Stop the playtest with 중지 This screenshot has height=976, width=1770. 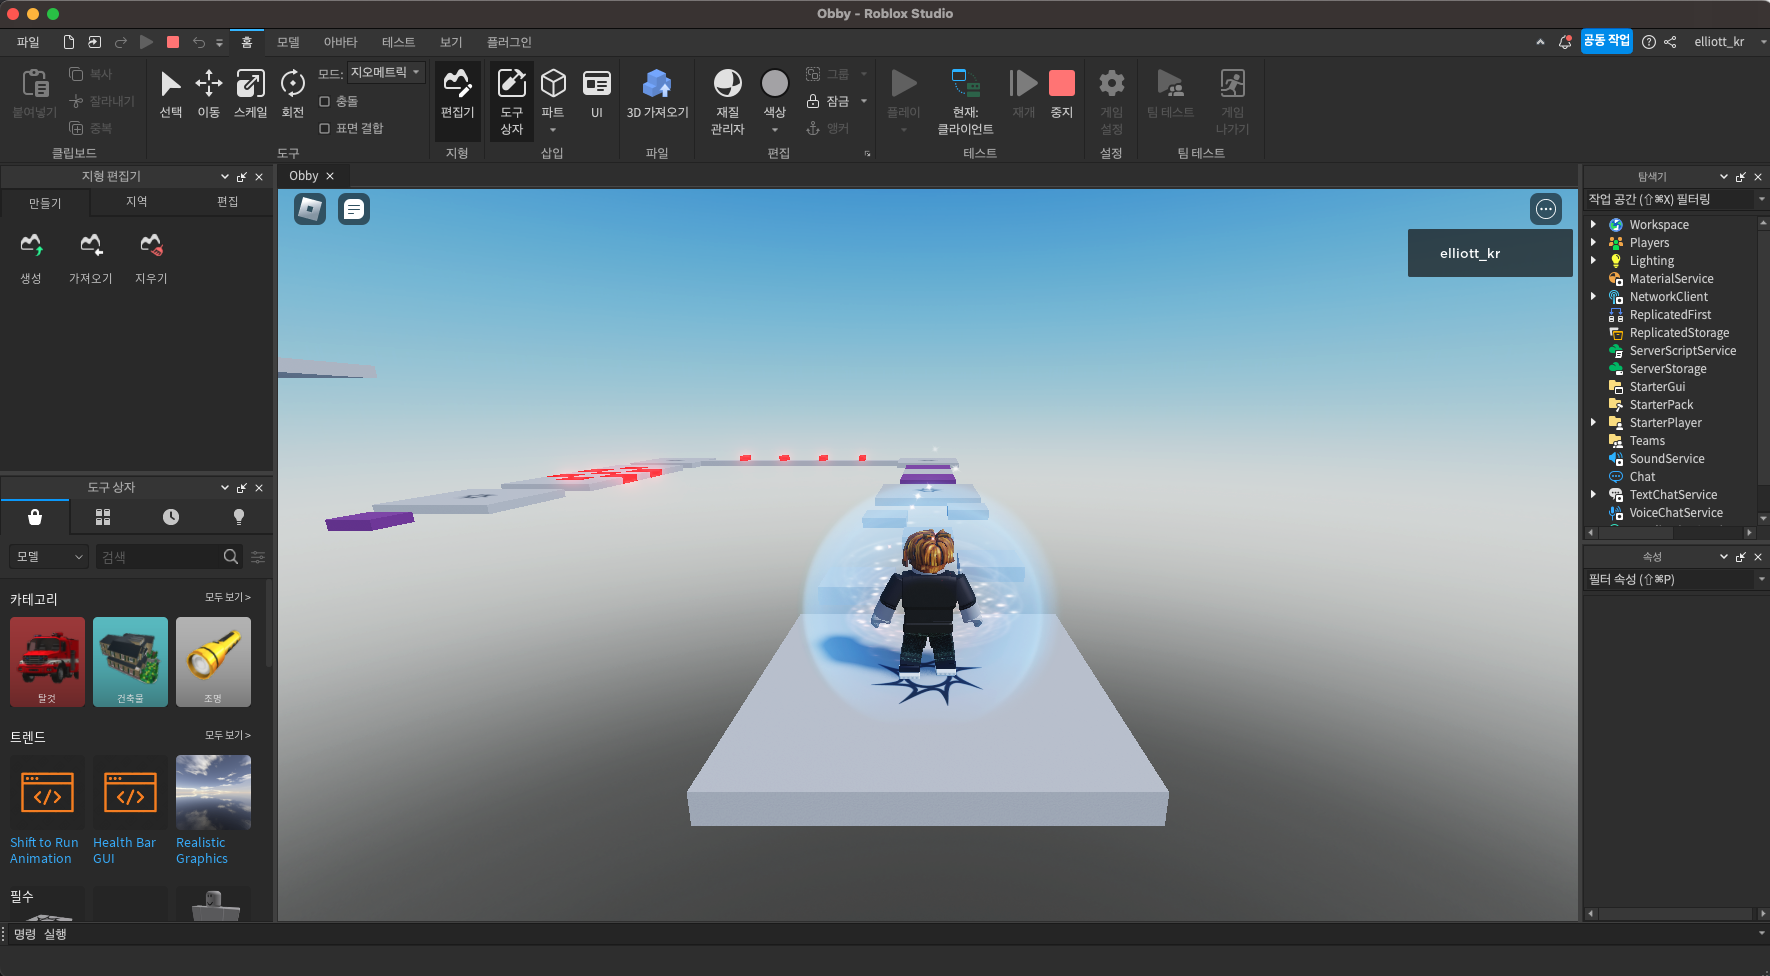tap(1062, 94)
